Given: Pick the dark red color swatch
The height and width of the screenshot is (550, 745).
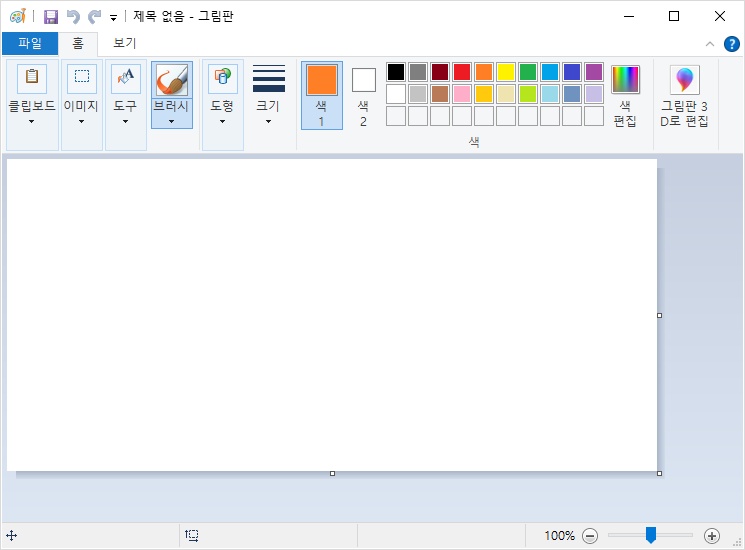Looking at the screenshot, I should [x=440, y=72].
